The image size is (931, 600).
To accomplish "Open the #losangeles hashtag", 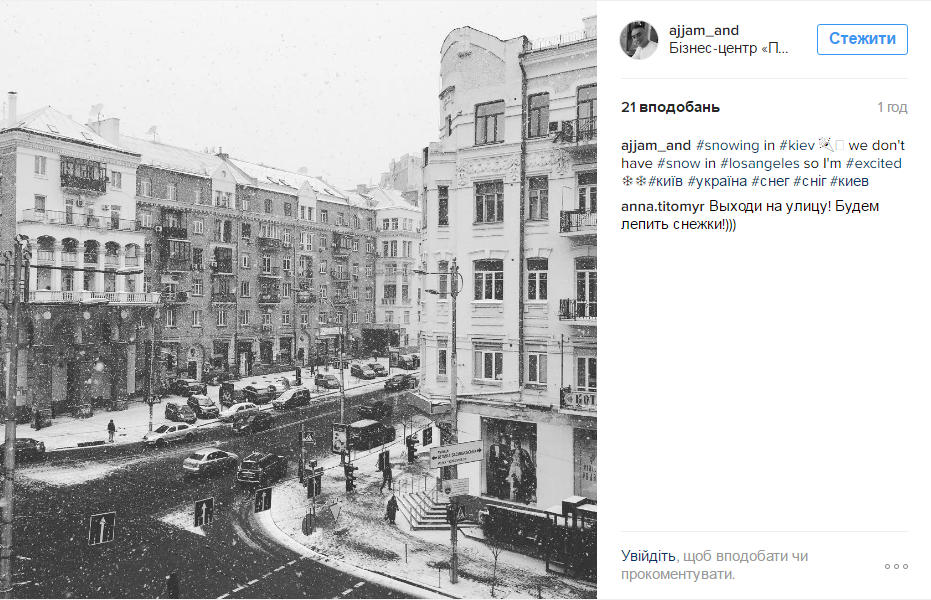I will (760, 163).
